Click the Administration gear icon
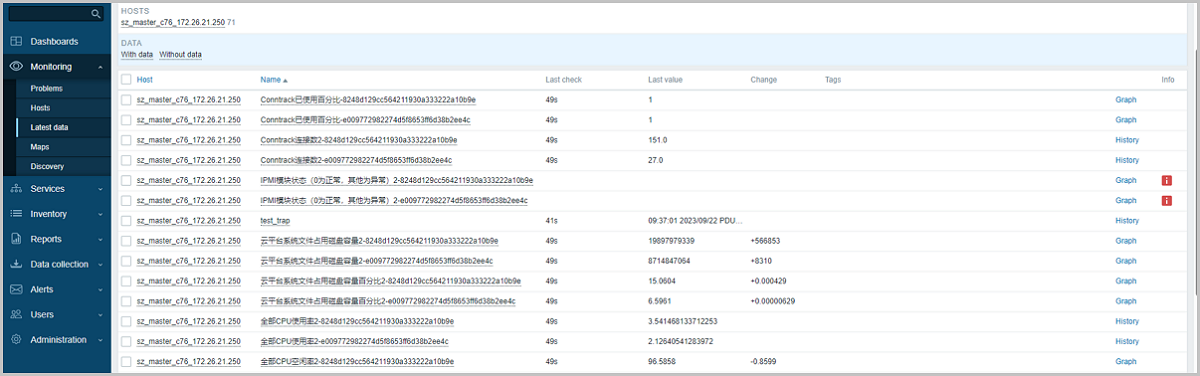 pos(16,339)
